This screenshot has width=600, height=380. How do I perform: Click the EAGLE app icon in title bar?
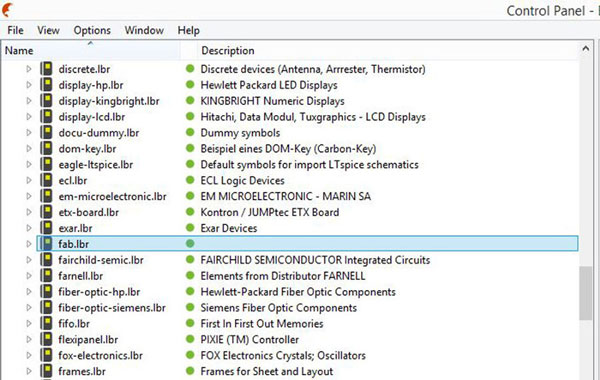click(x=7, y=10)
